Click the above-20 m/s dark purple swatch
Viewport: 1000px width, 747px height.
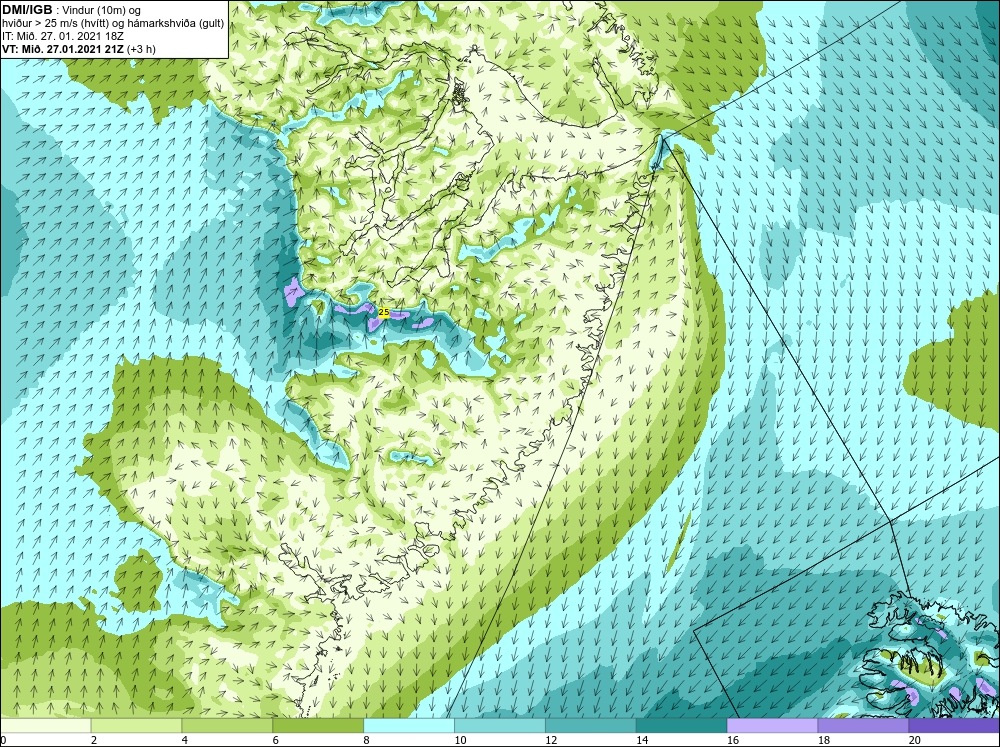[954, 725]
